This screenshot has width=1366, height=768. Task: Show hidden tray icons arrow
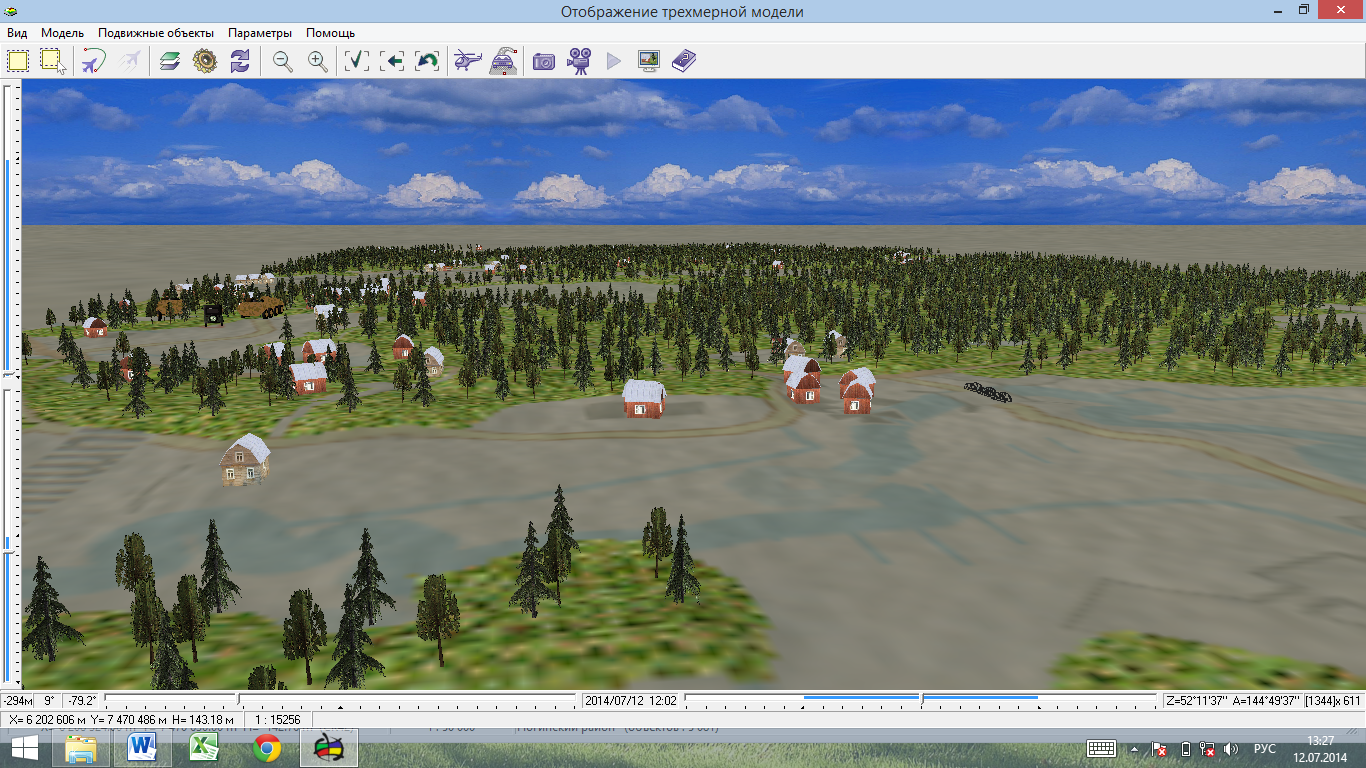point(1135,748)
